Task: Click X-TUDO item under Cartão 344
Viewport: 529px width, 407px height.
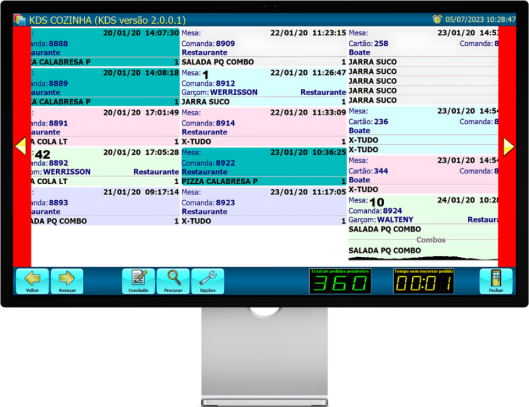Action: (423, 190)
